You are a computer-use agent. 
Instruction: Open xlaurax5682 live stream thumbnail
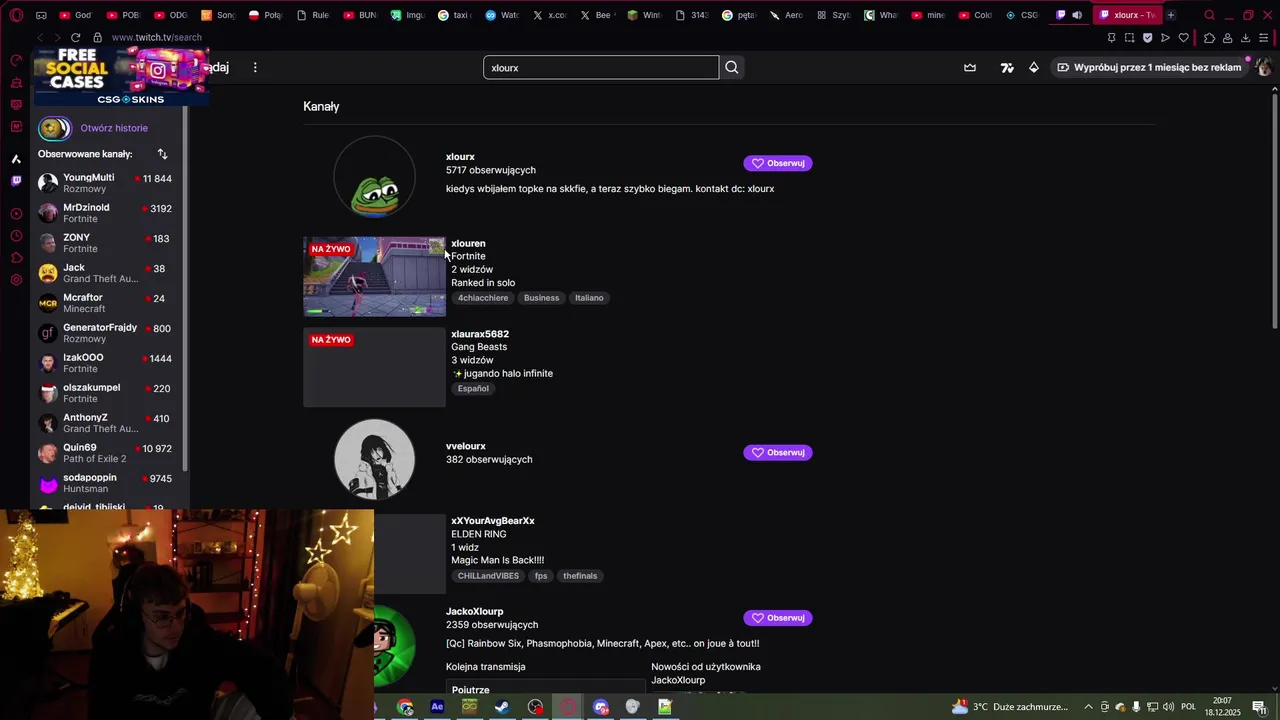click(375, 367)
